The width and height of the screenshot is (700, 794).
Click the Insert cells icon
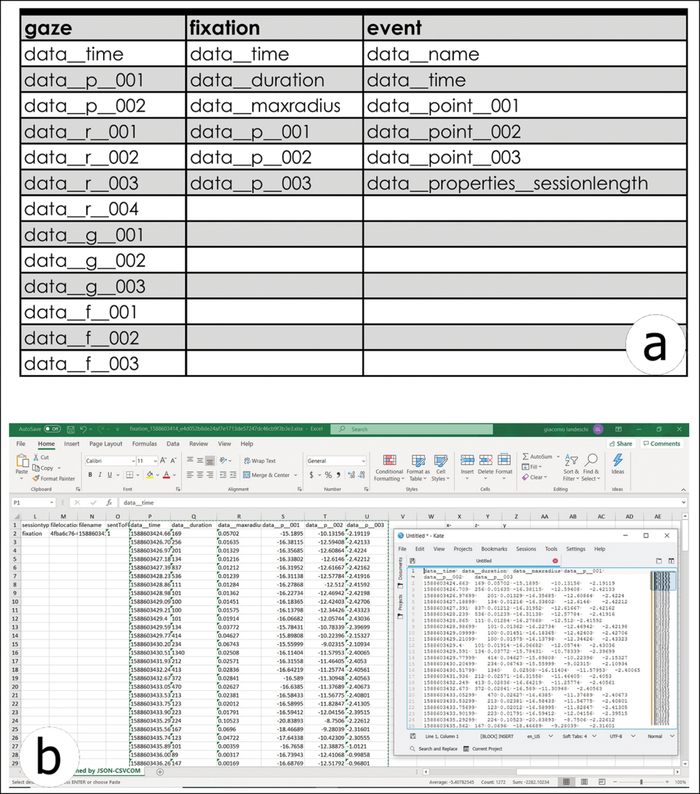(x=467, y=460)
